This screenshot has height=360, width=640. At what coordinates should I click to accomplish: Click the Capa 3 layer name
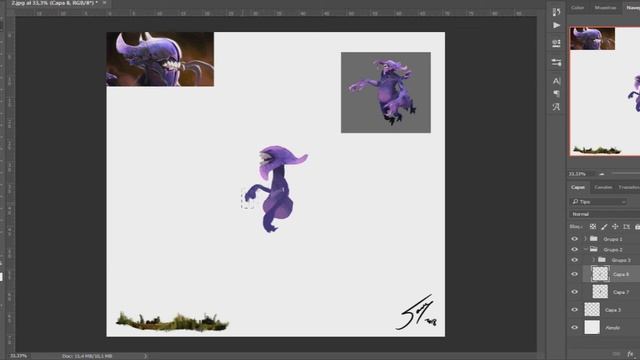pyautogui.click(x=613, y=310)
